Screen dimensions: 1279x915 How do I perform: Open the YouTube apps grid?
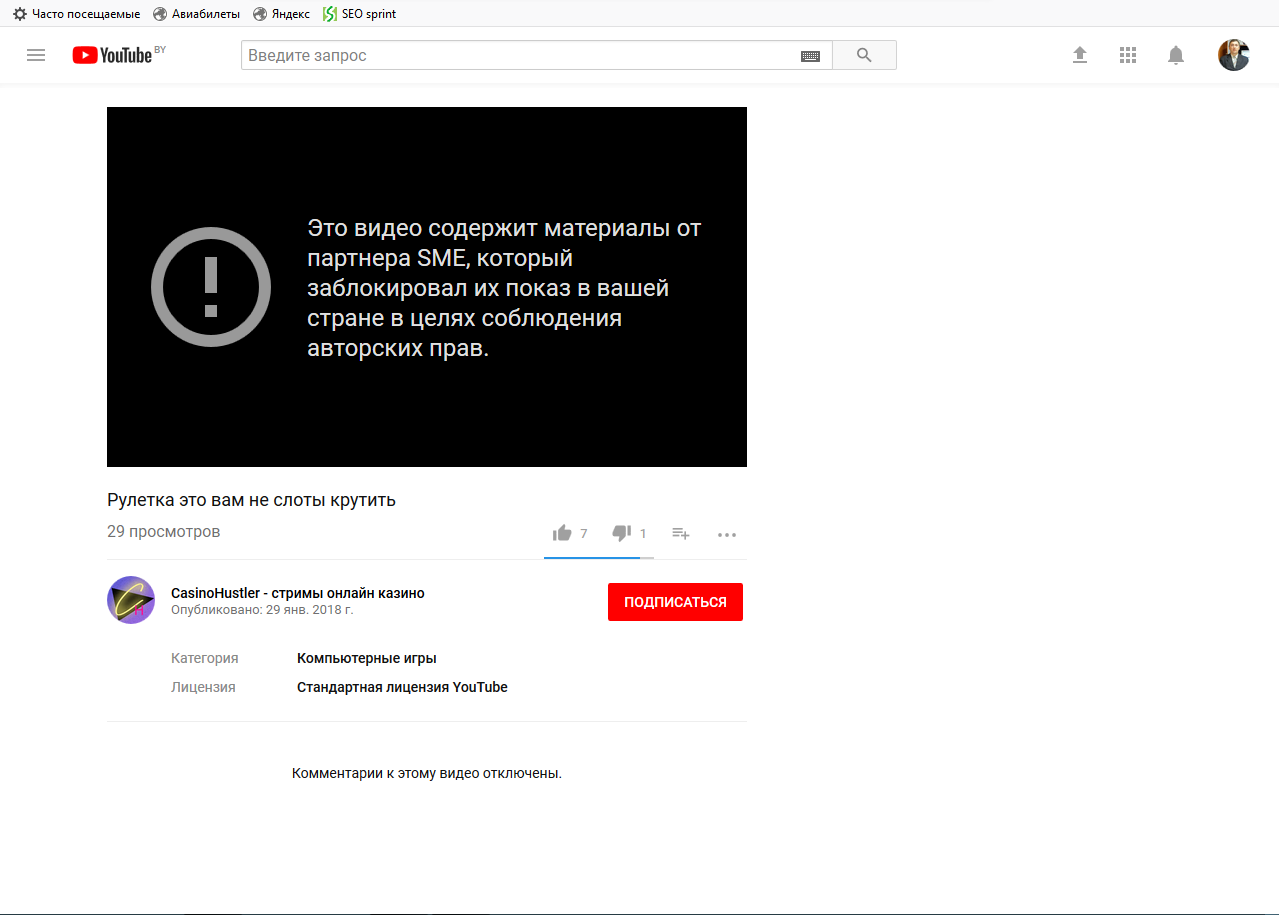point(1128,55)
